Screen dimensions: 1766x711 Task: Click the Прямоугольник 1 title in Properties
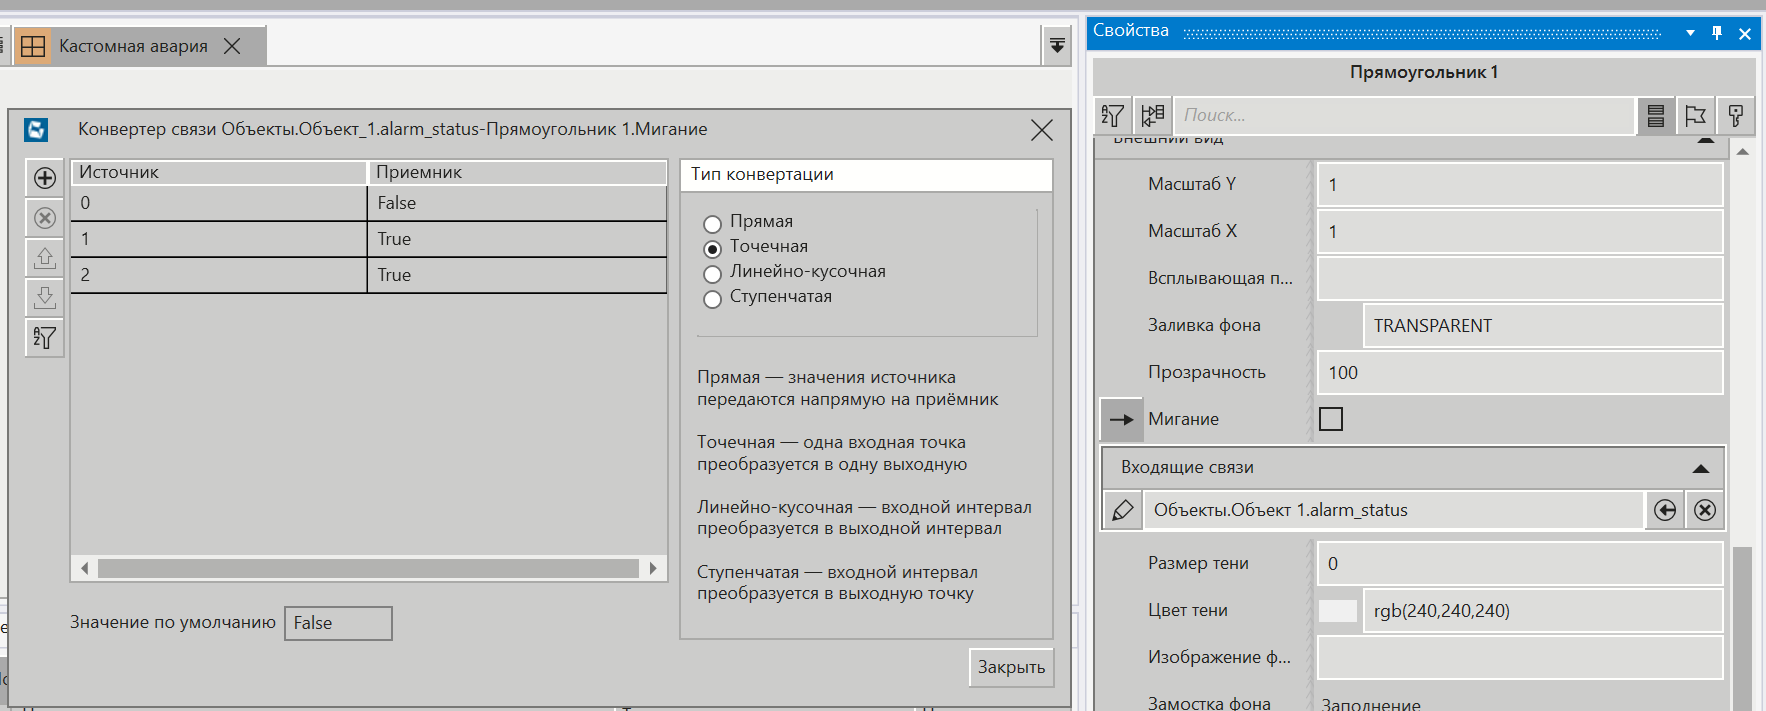point(1424,72)
